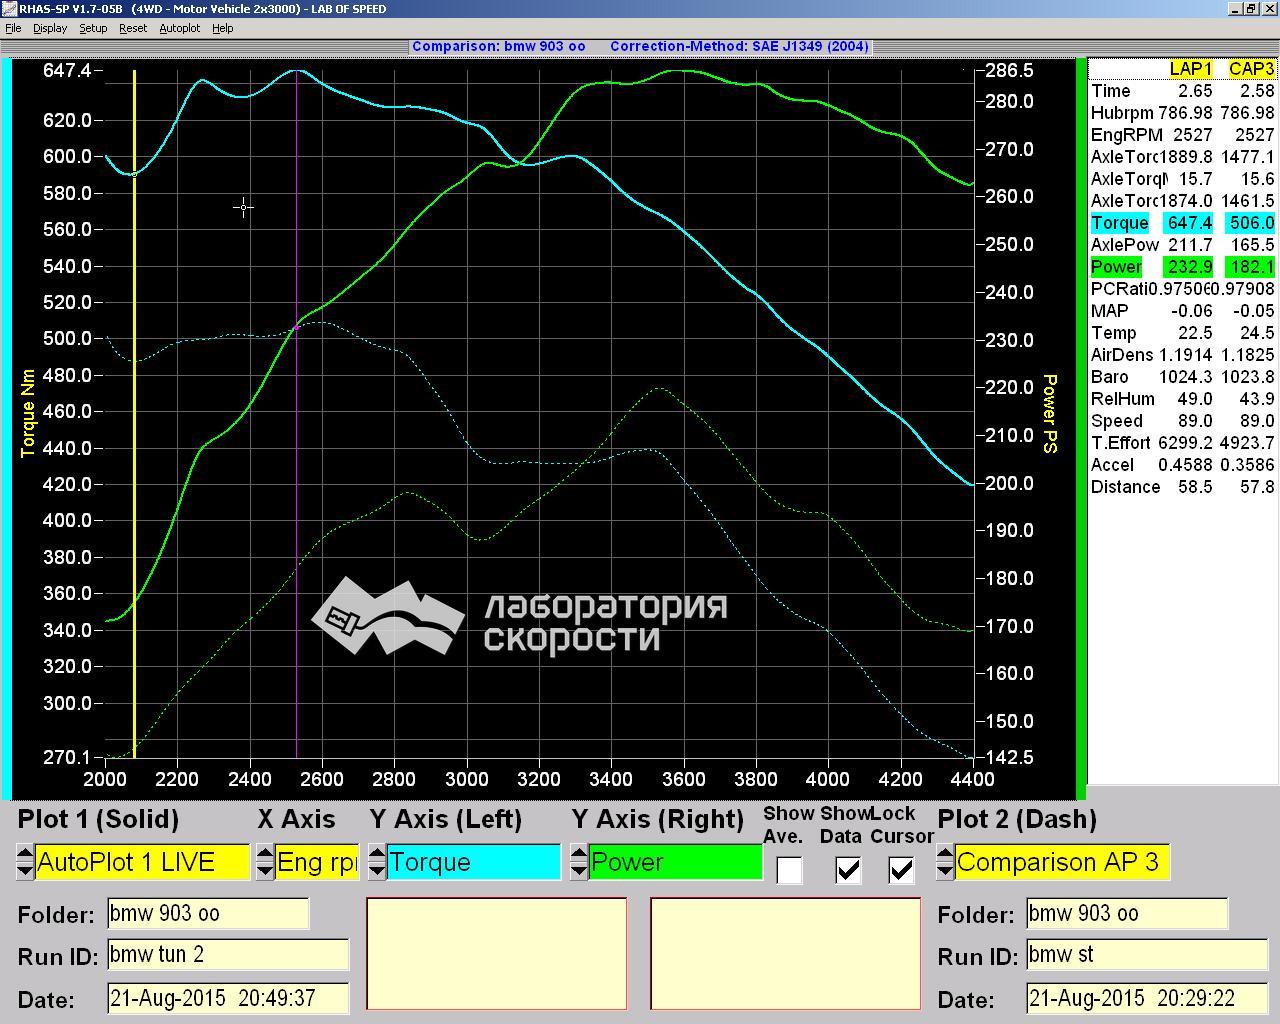1280x1024 pixels.
Task: Click the Speed row label
Action: pos(1116,421)
